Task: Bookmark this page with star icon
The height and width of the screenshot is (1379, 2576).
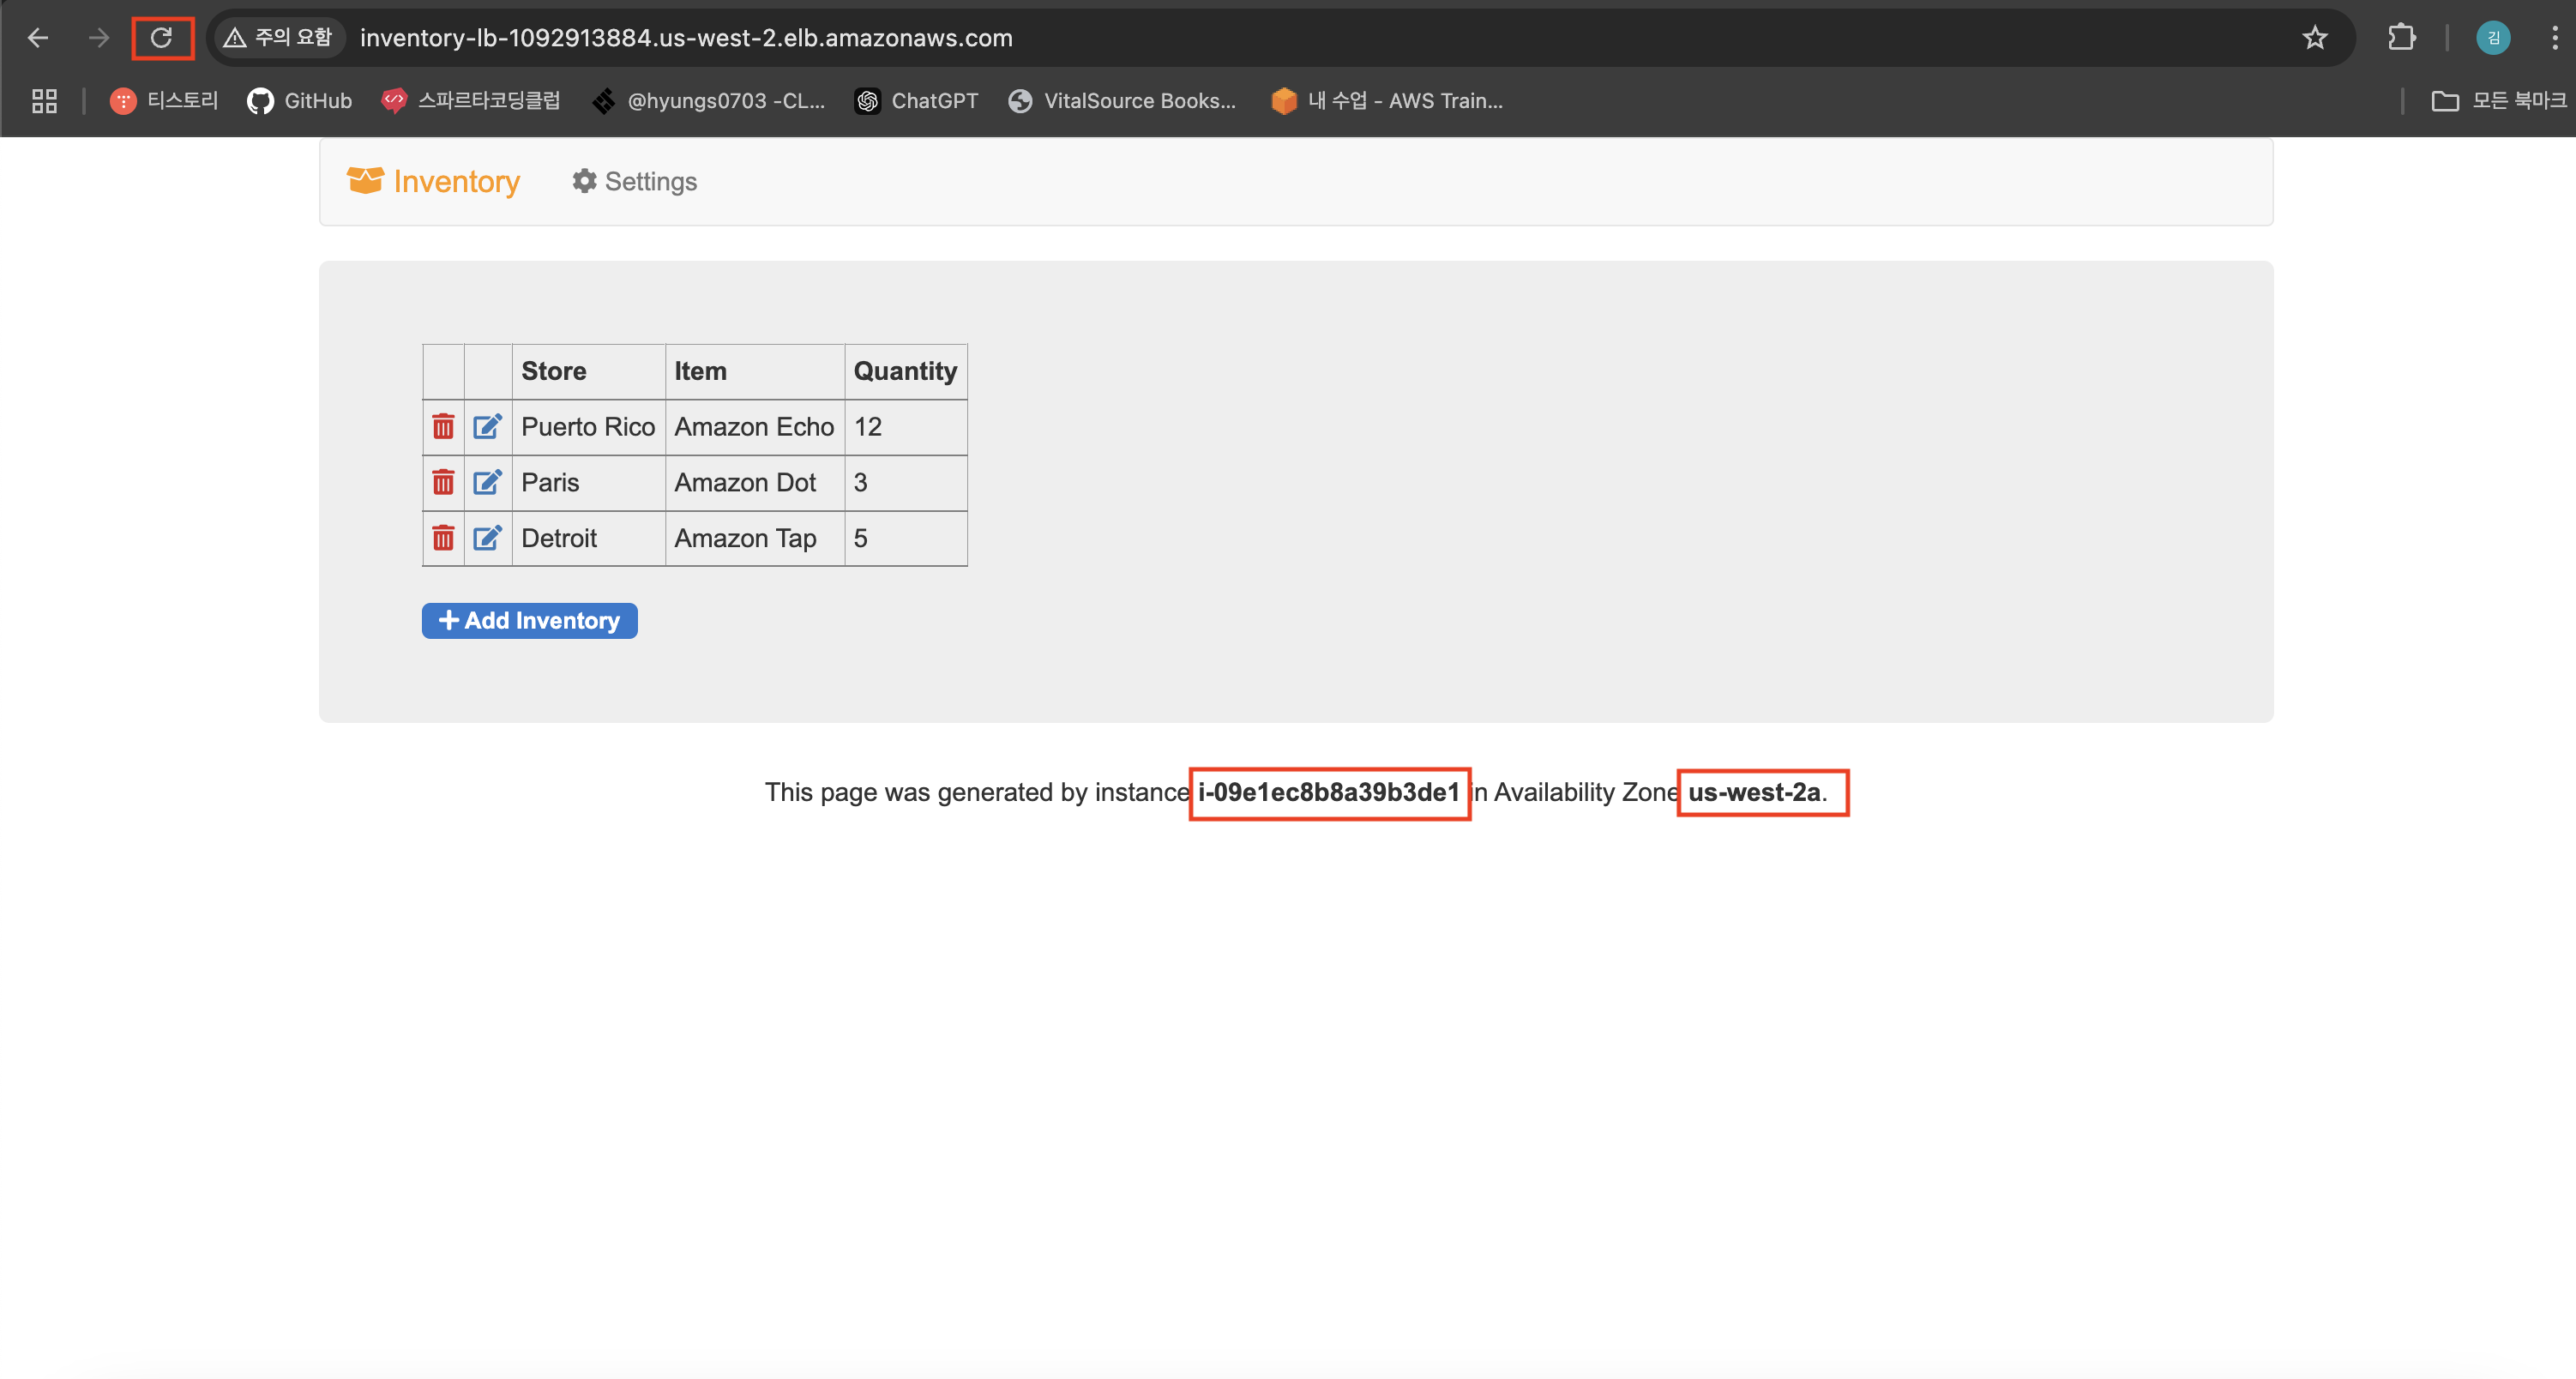Action: tap(2314, 38)
